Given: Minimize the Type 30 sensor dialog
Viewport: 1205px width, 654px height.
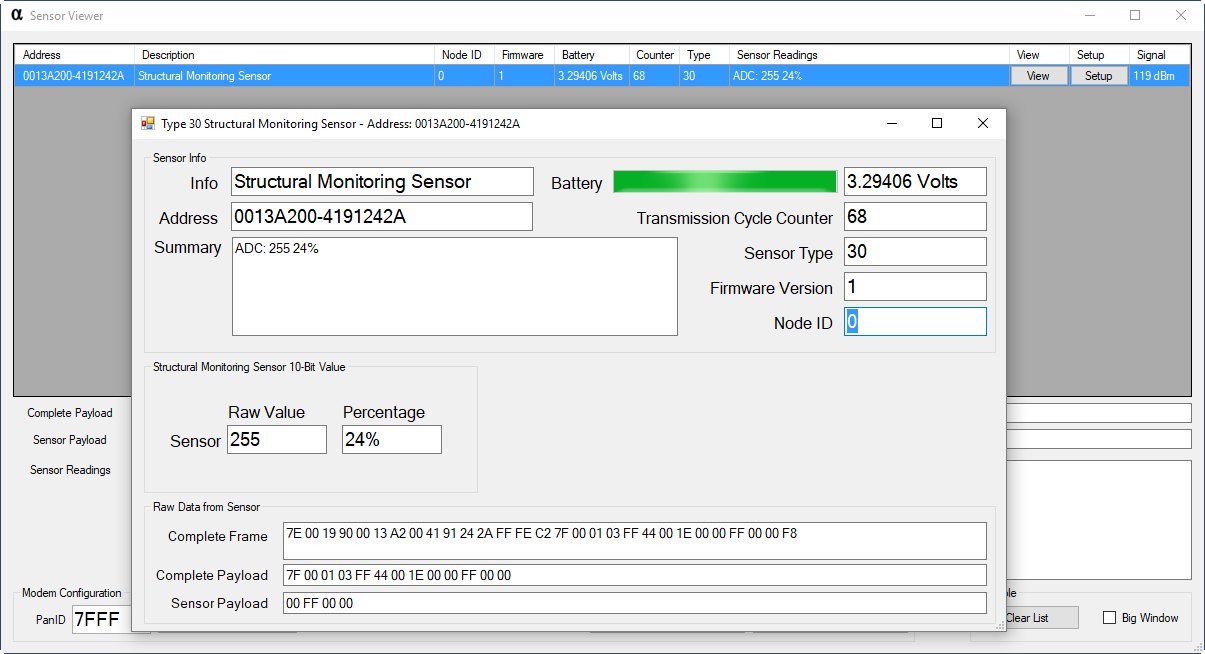Looking at the screenshot, I should [891, 123].
